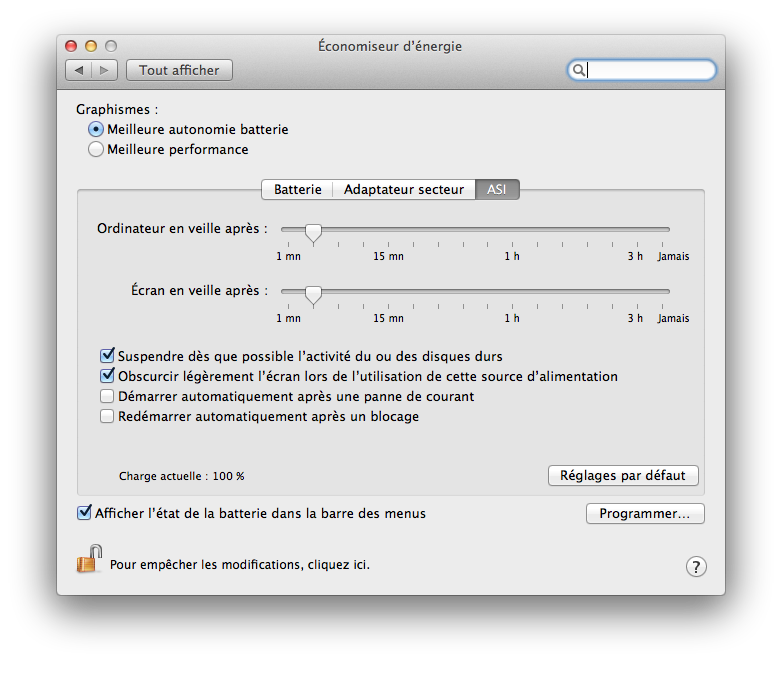The width and height of the screenshot is (782, 674).
Task: Switch to the Batterie tab
Action: coord(297,189)
